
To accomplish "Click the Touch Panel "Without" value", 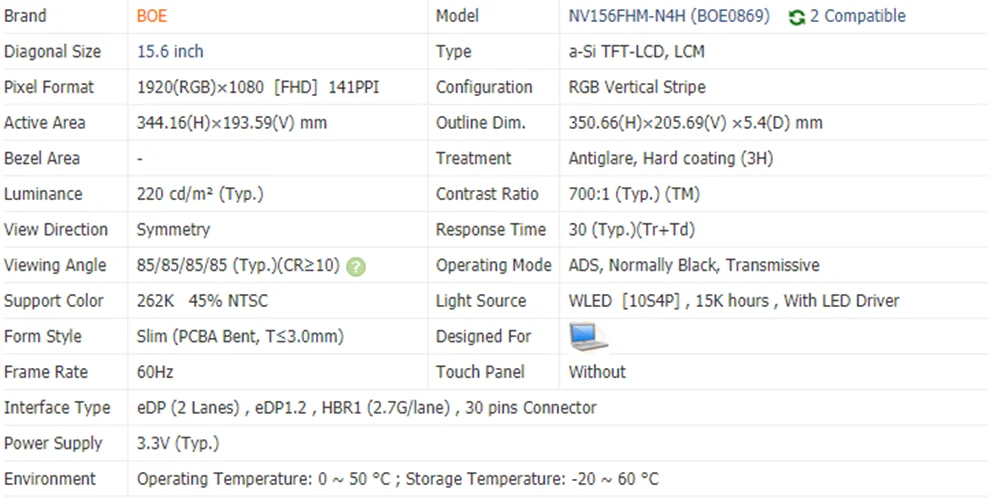I will (597, 372).
